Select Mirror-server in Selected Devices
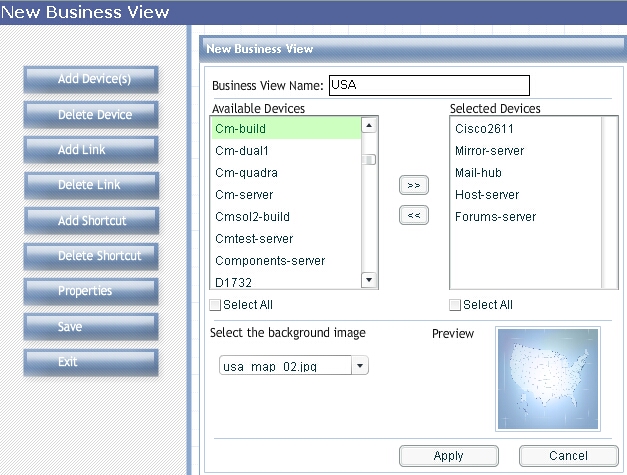The height and width of the screenshot is (475, 627). pyautogui.click(x=526, y=150)
